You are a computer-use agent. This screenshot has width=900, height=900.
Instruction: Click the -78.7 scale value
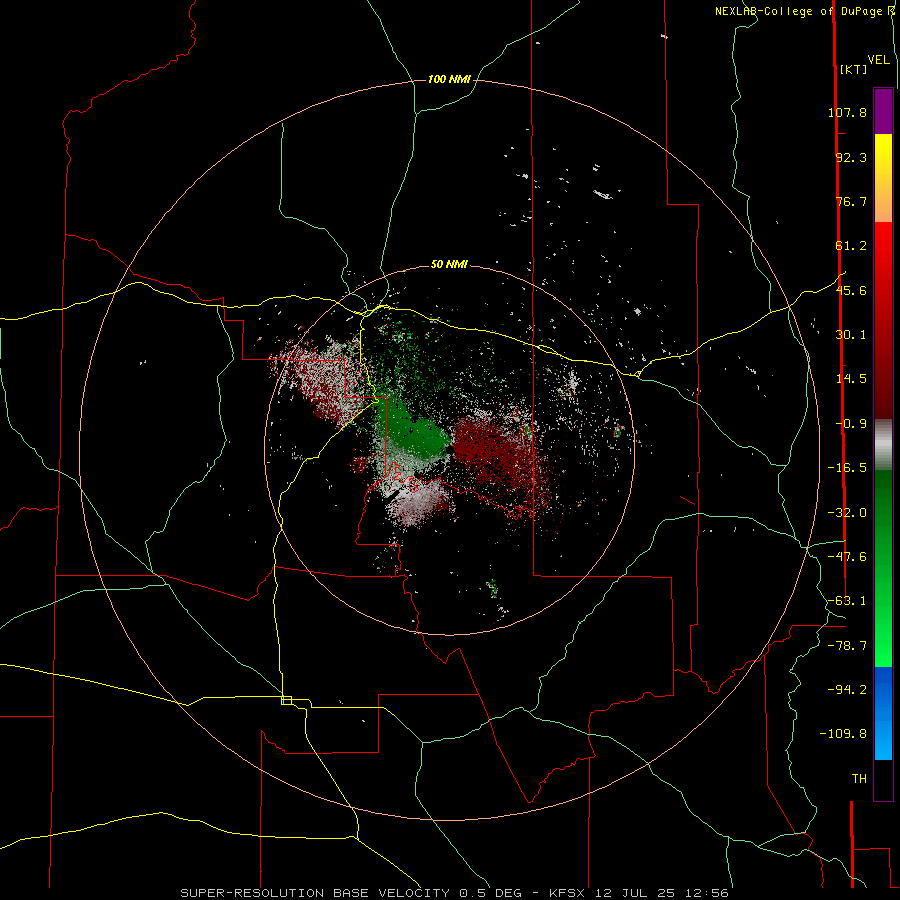click(847, 646)
